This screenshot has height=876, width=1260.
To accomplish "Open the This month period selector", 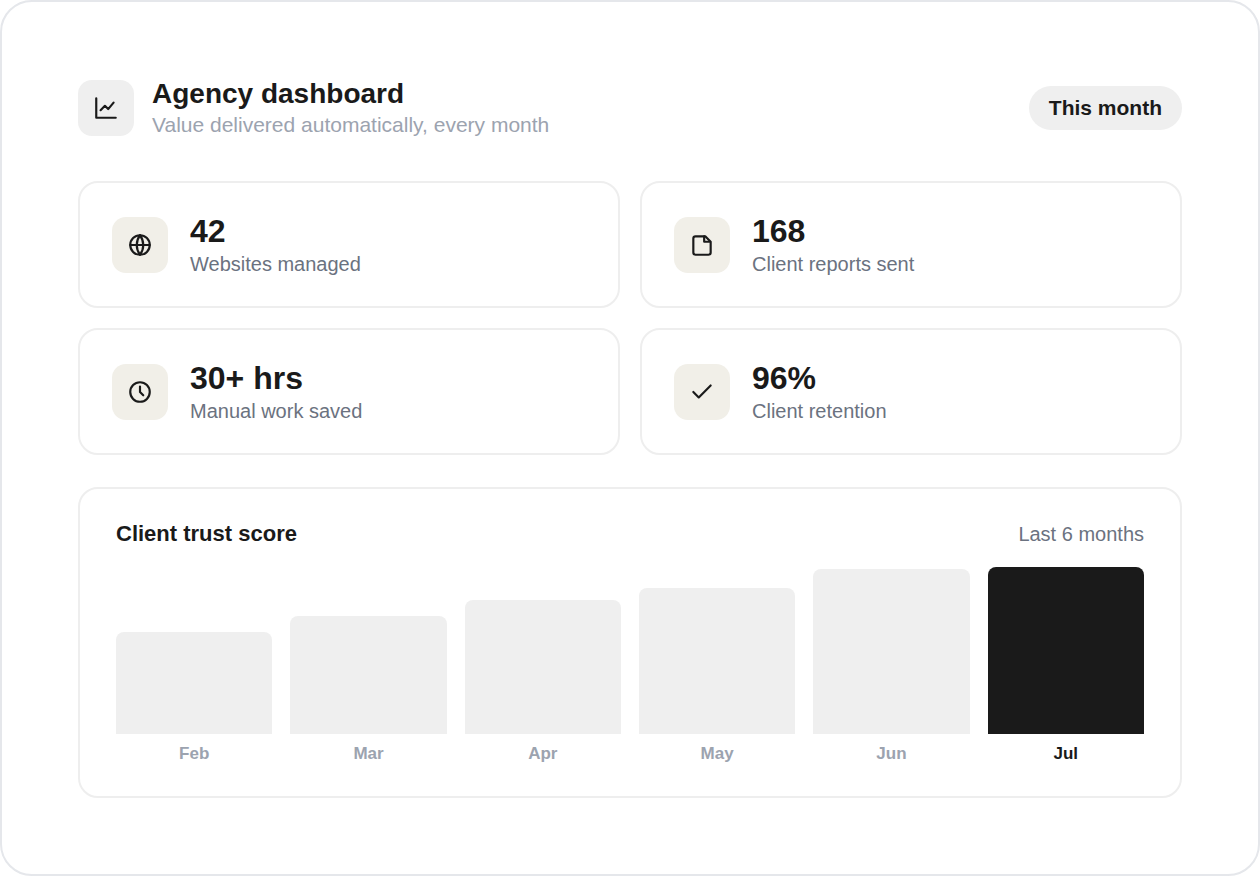I will click(1105, 108).
